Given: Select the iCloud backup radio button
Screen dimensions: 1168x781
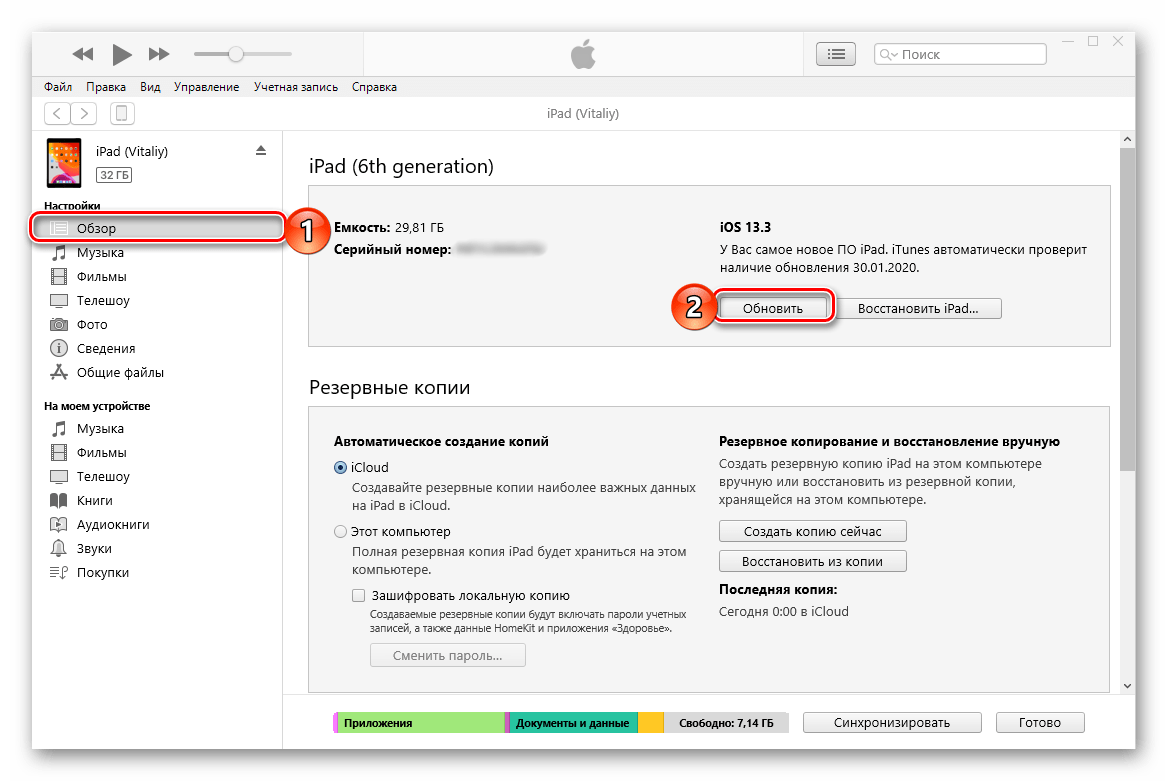Looking at the screenshot, I should (x=341, y=467).
